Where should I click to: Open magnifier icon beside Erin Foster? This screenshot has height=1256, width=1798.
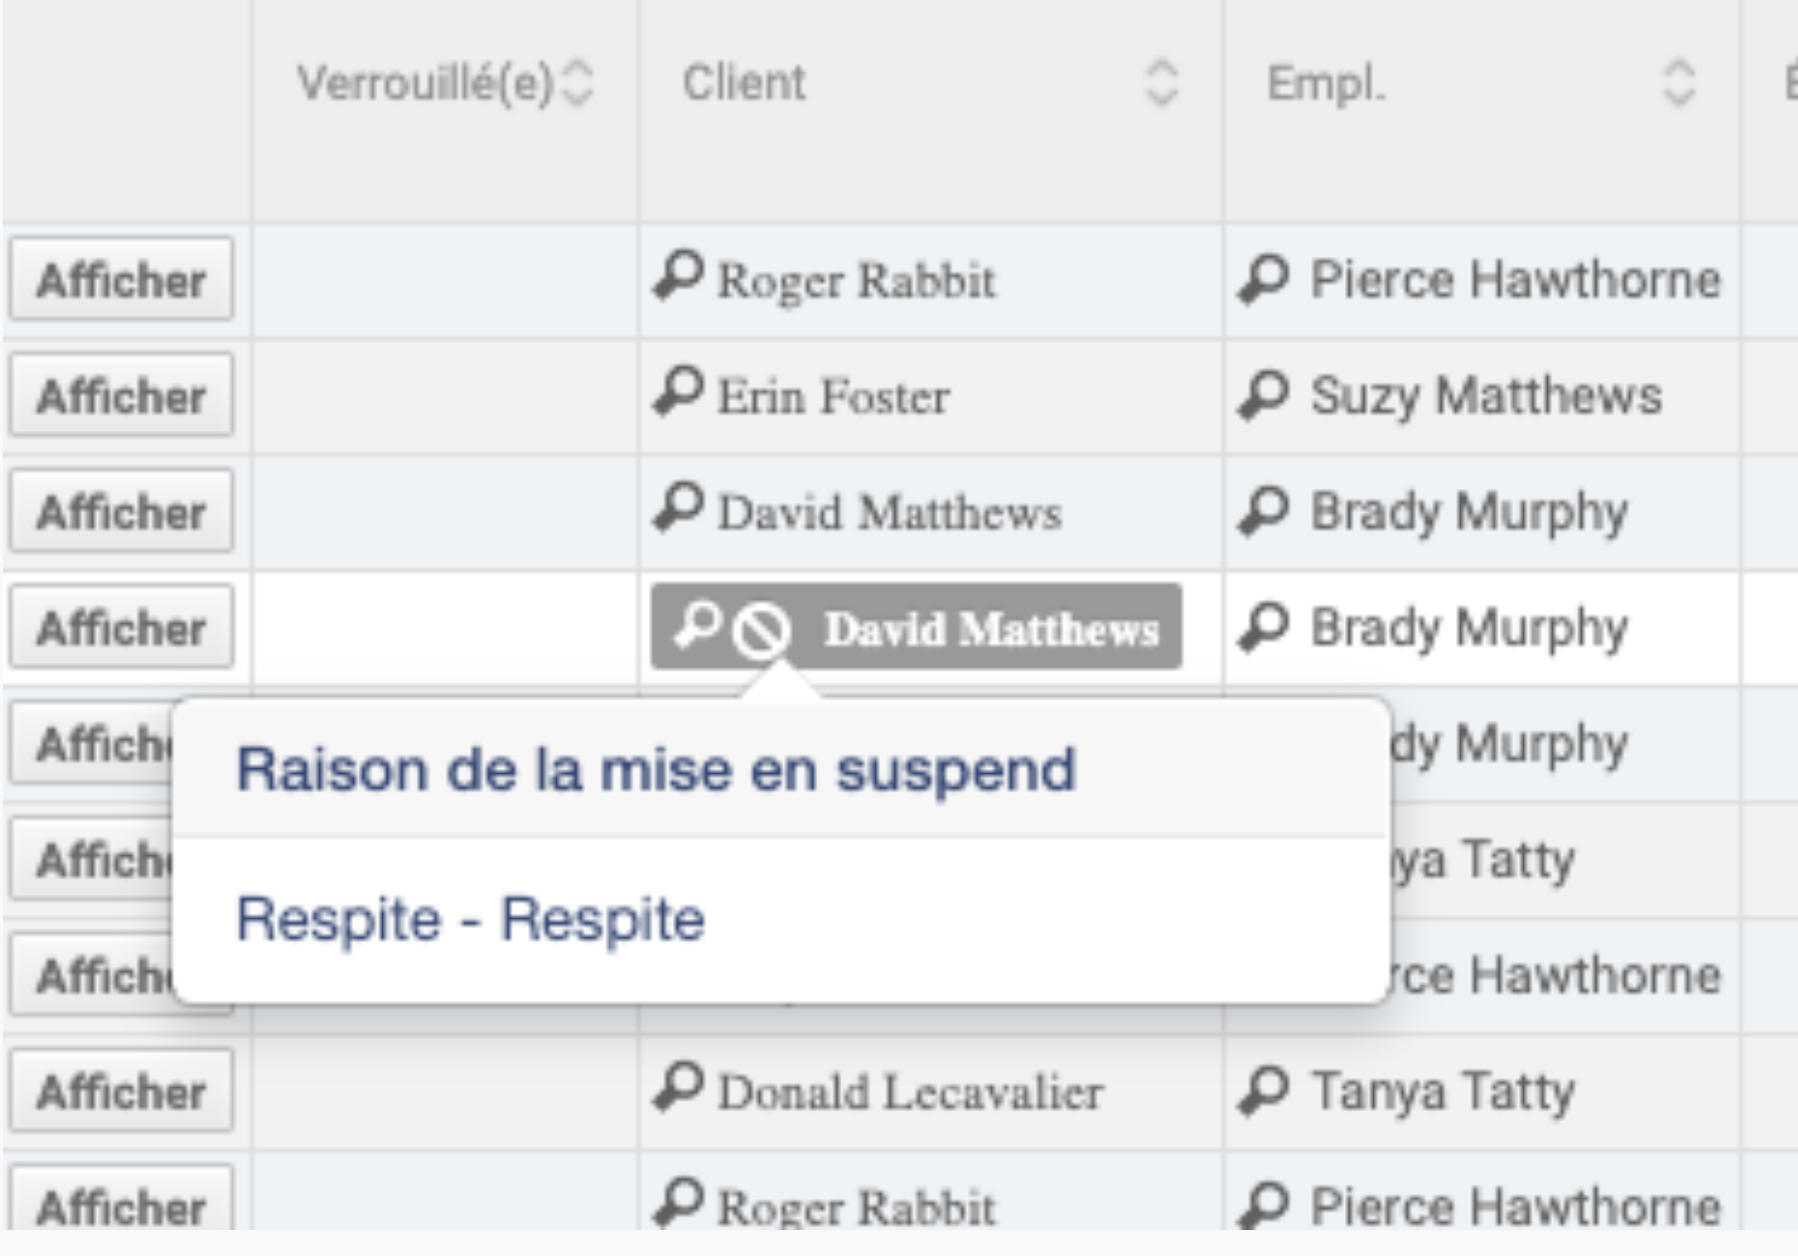pyautogui.click(x=679, y=391)
